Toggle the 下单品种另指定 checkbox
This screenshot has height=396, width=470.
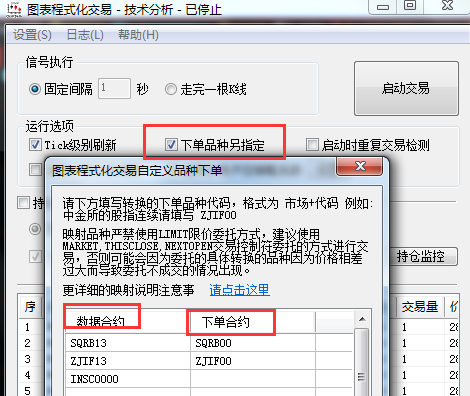click(171, 145)
